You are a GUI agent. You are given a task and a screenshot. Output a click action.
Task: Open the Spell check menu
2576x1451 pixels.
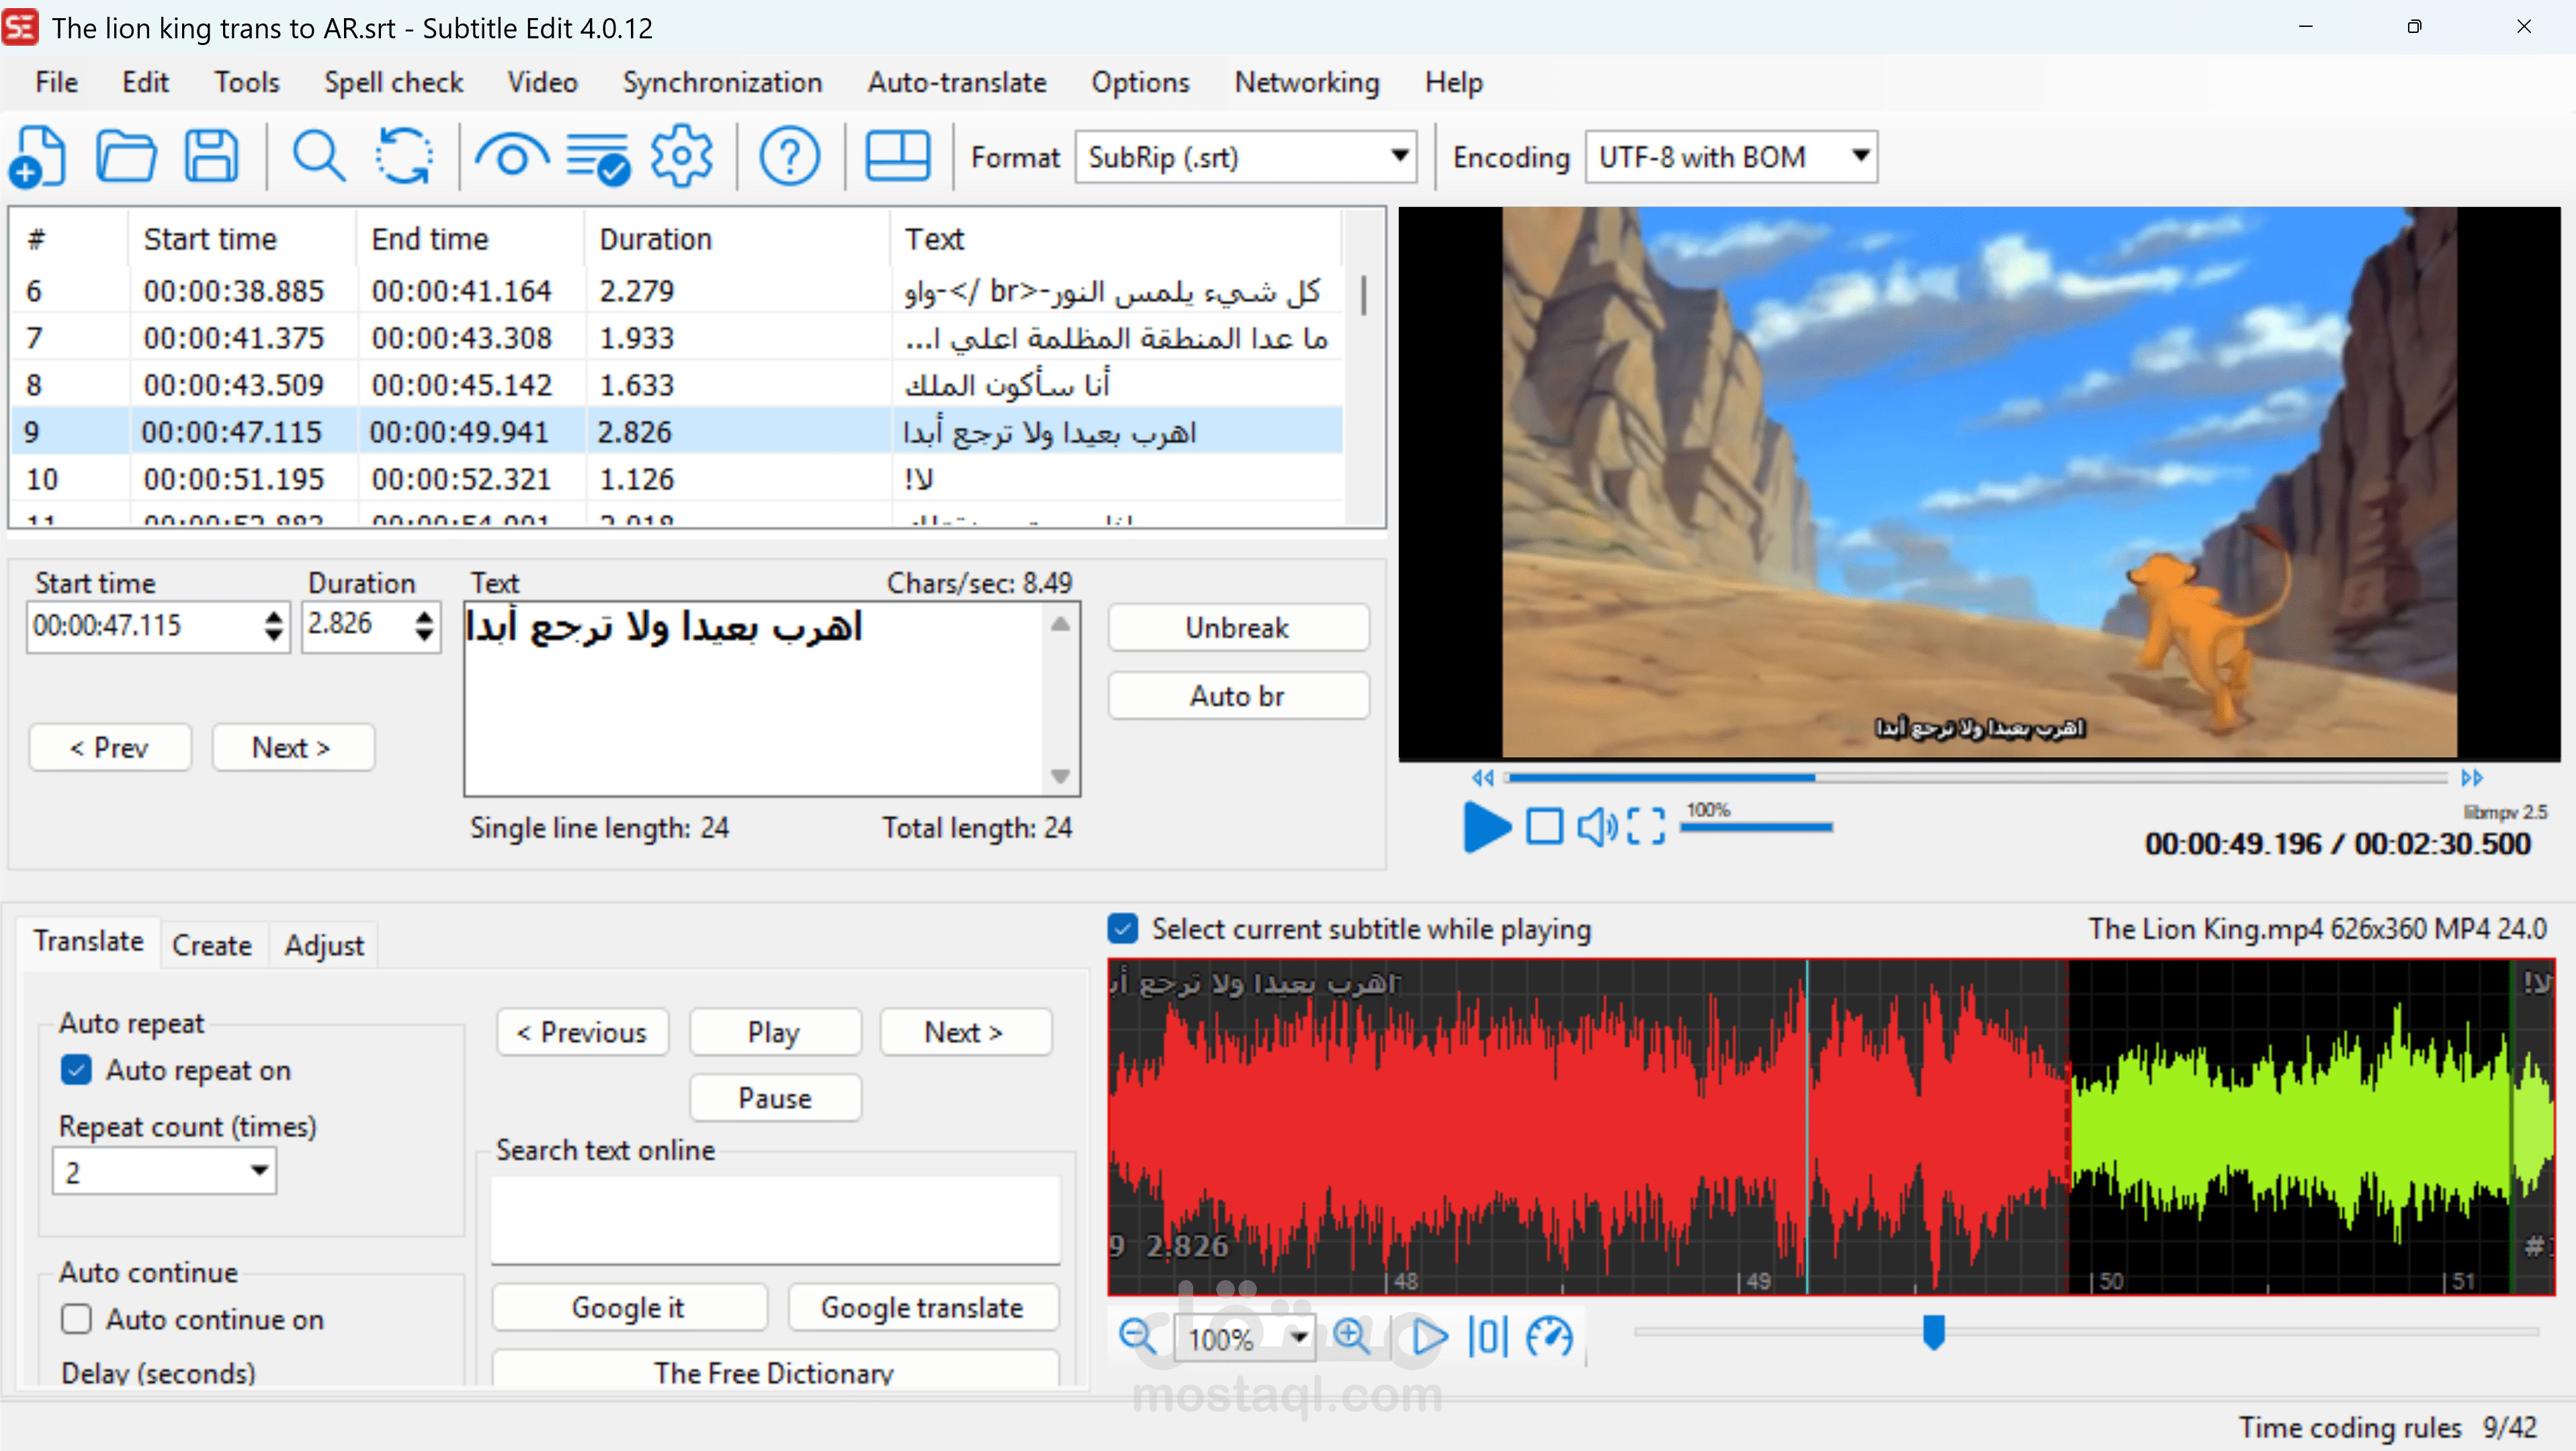coord(393,83)
